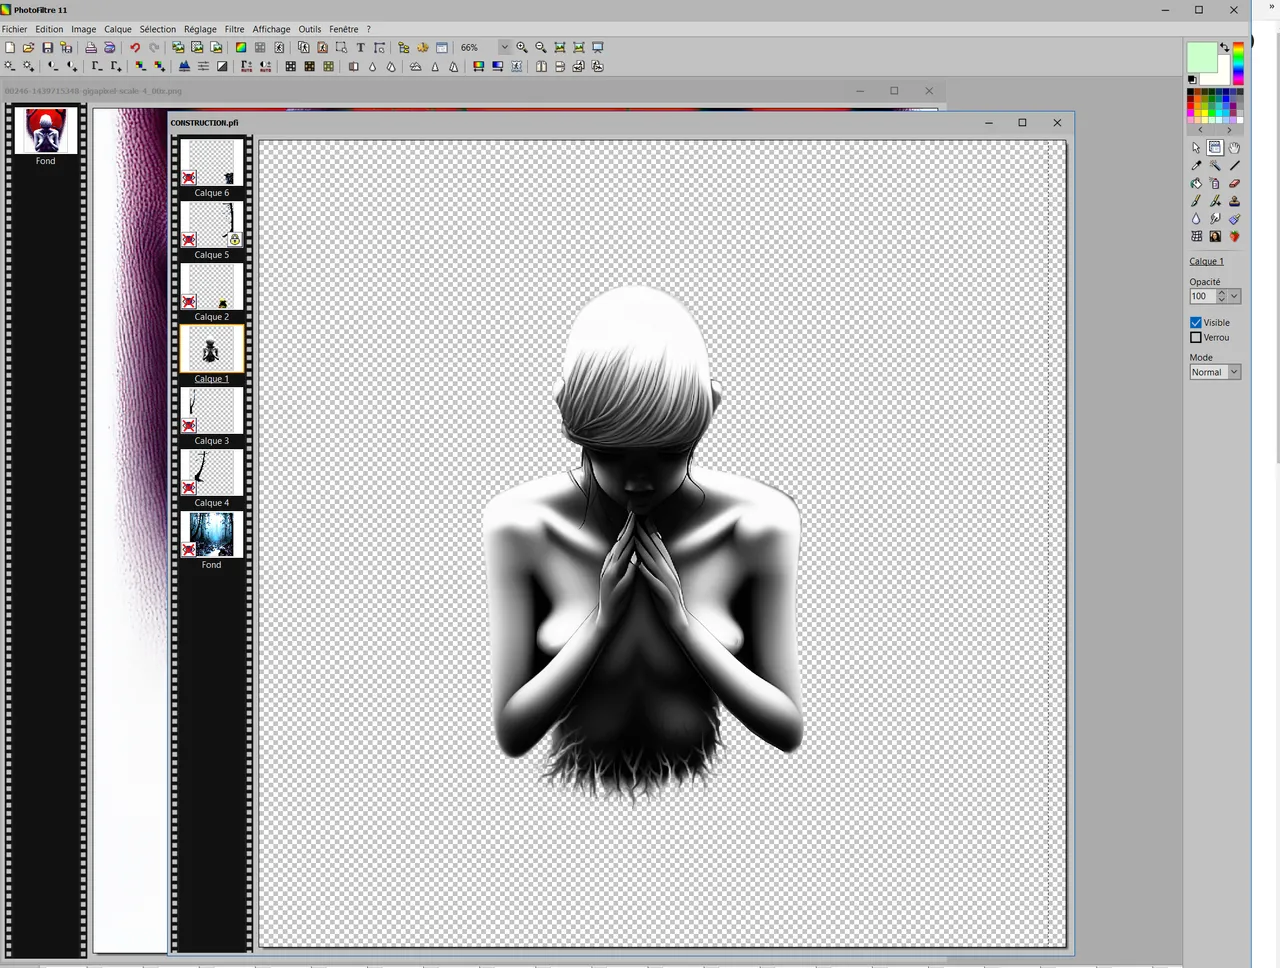Open the Calque menu
1280x968 pixels.
pos(118,29)
